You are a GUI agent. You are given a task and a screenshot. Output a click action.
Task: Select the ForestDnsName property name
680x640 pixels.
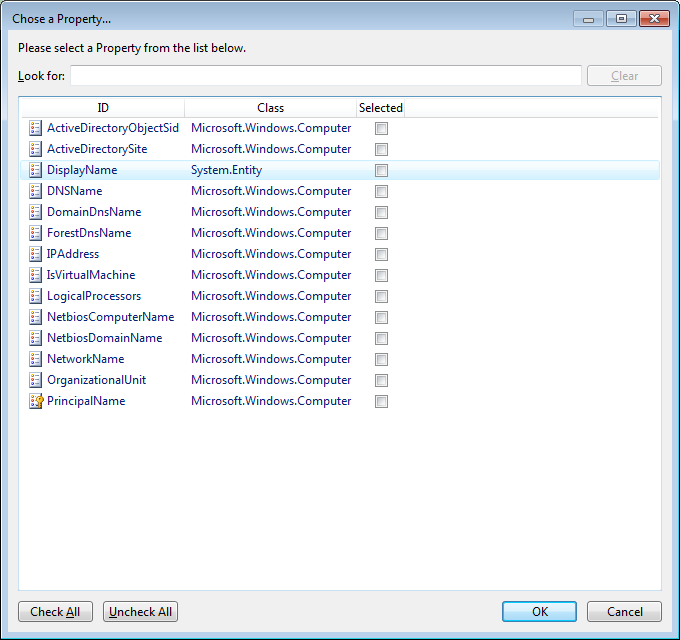(x=89, y=233)
